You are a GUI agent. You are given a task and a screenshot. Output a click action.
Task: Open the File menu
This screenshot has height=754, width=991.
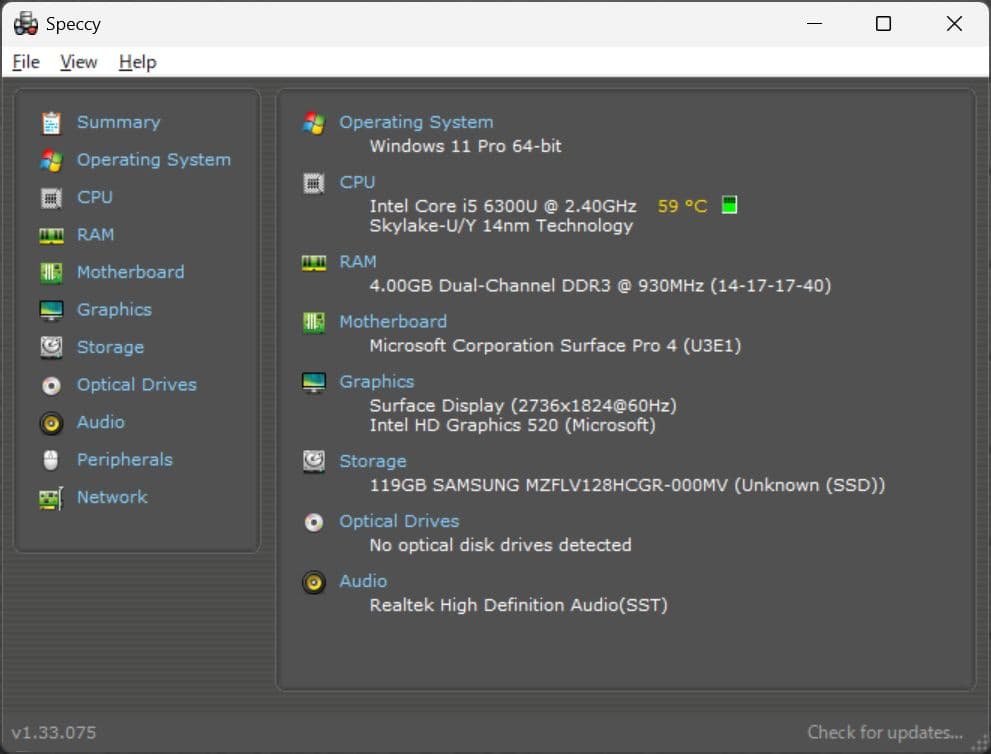click(x=26, y=62)
